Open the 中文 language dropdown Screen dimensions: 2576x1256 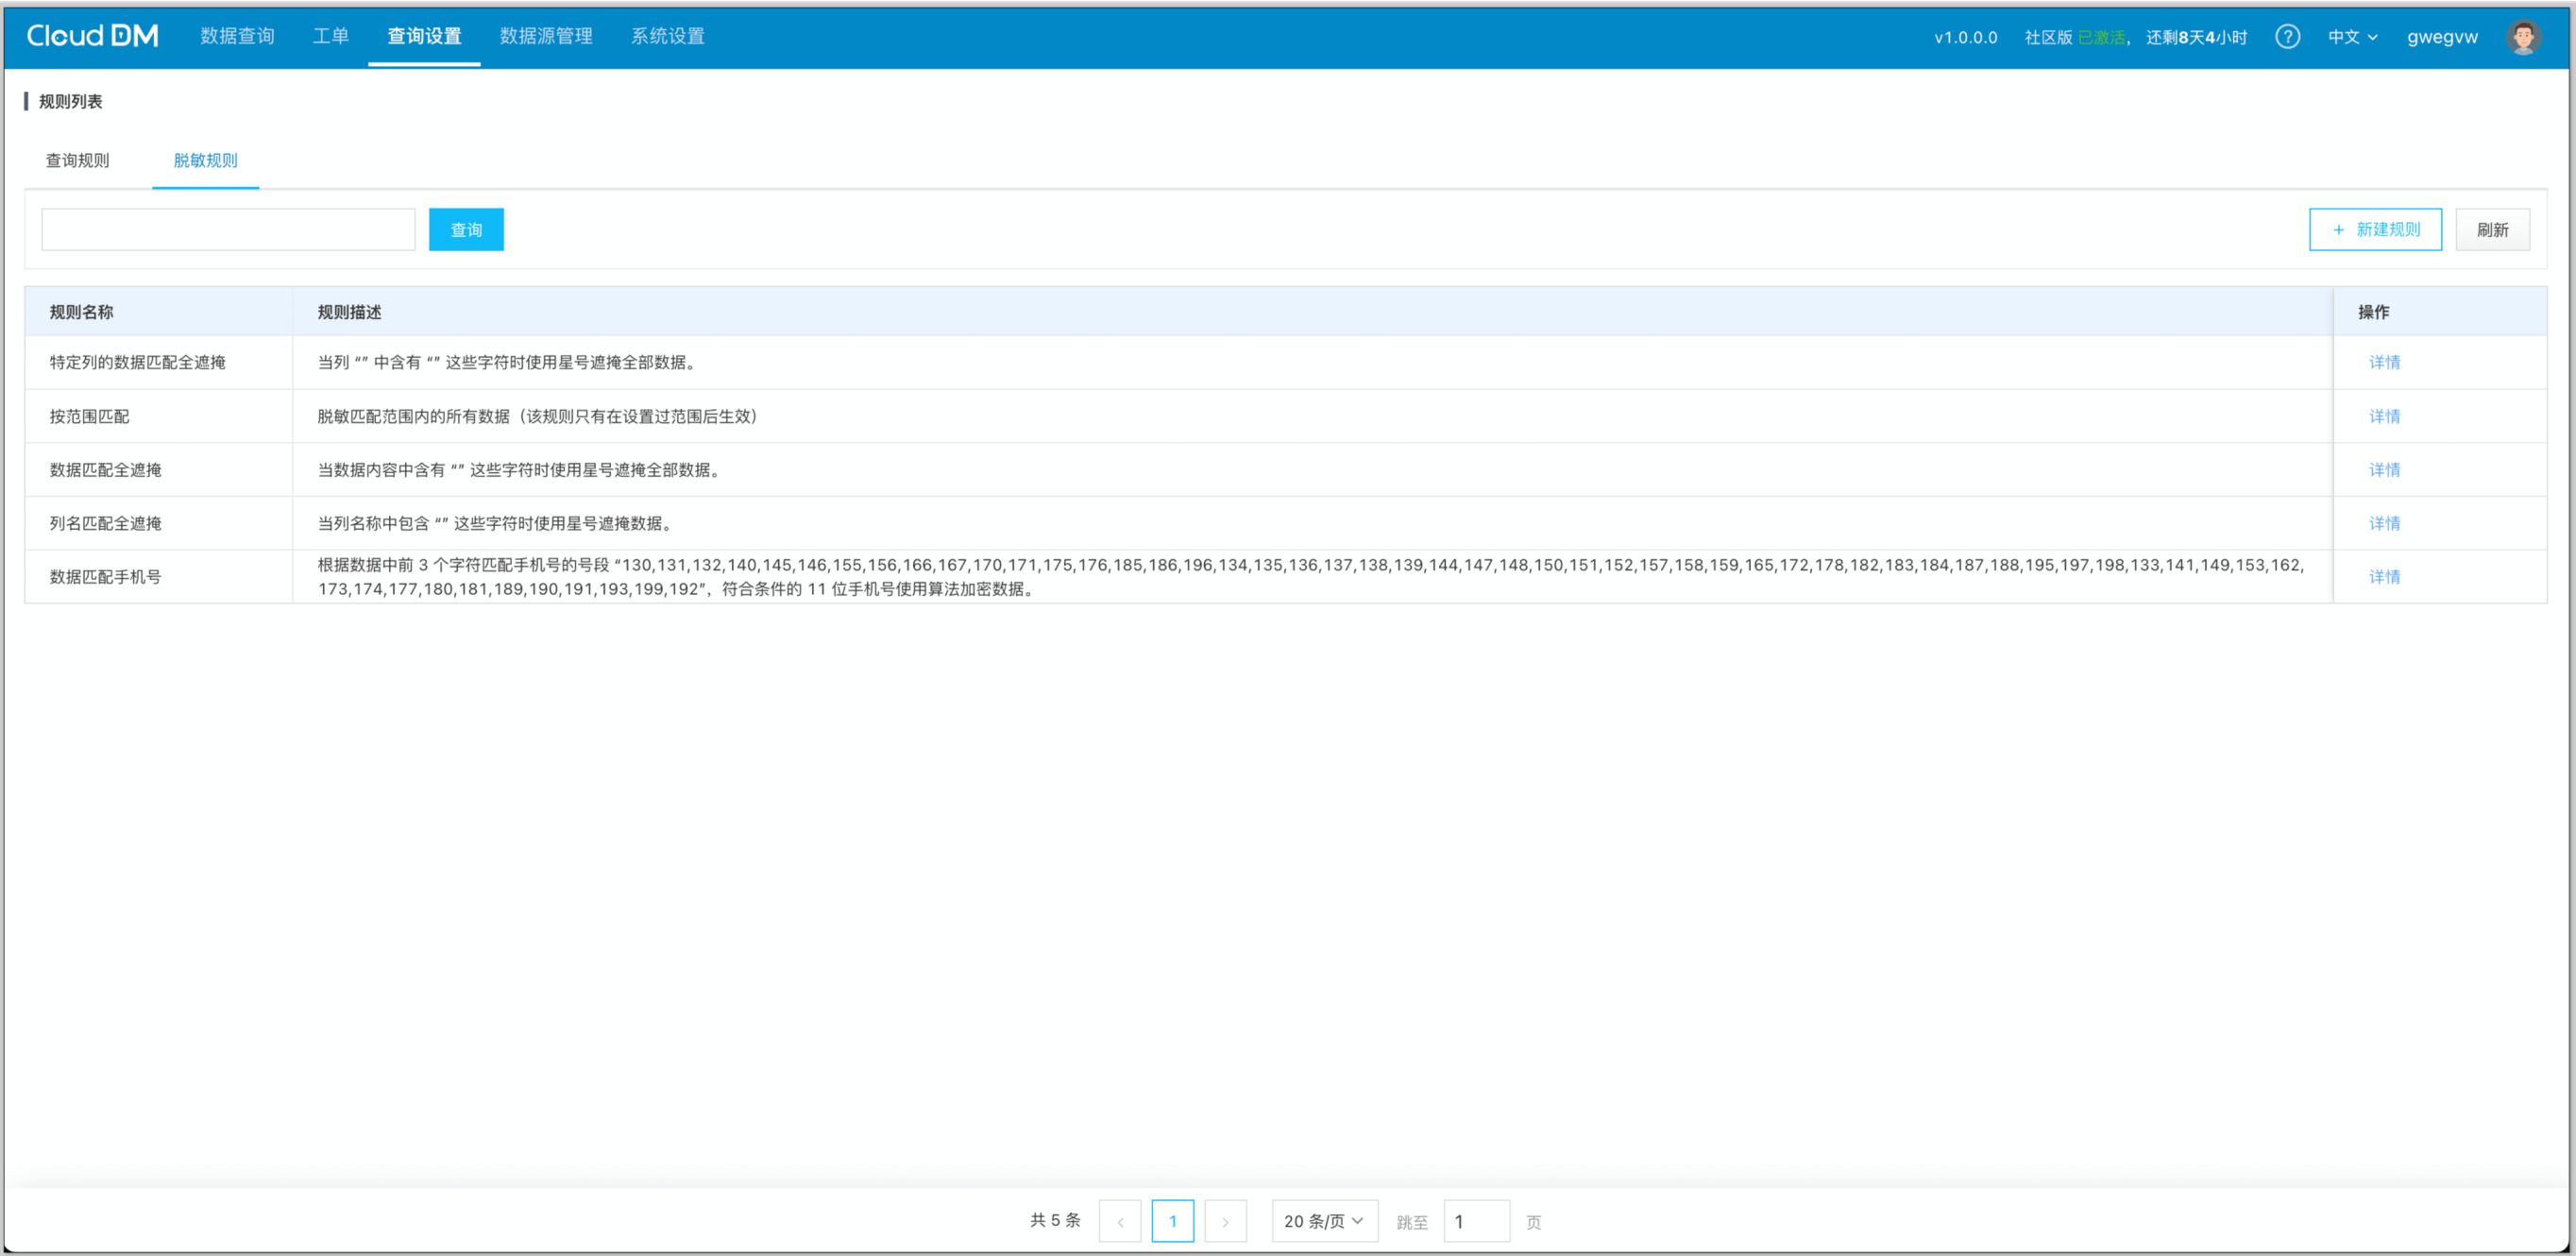point(2352,37)
